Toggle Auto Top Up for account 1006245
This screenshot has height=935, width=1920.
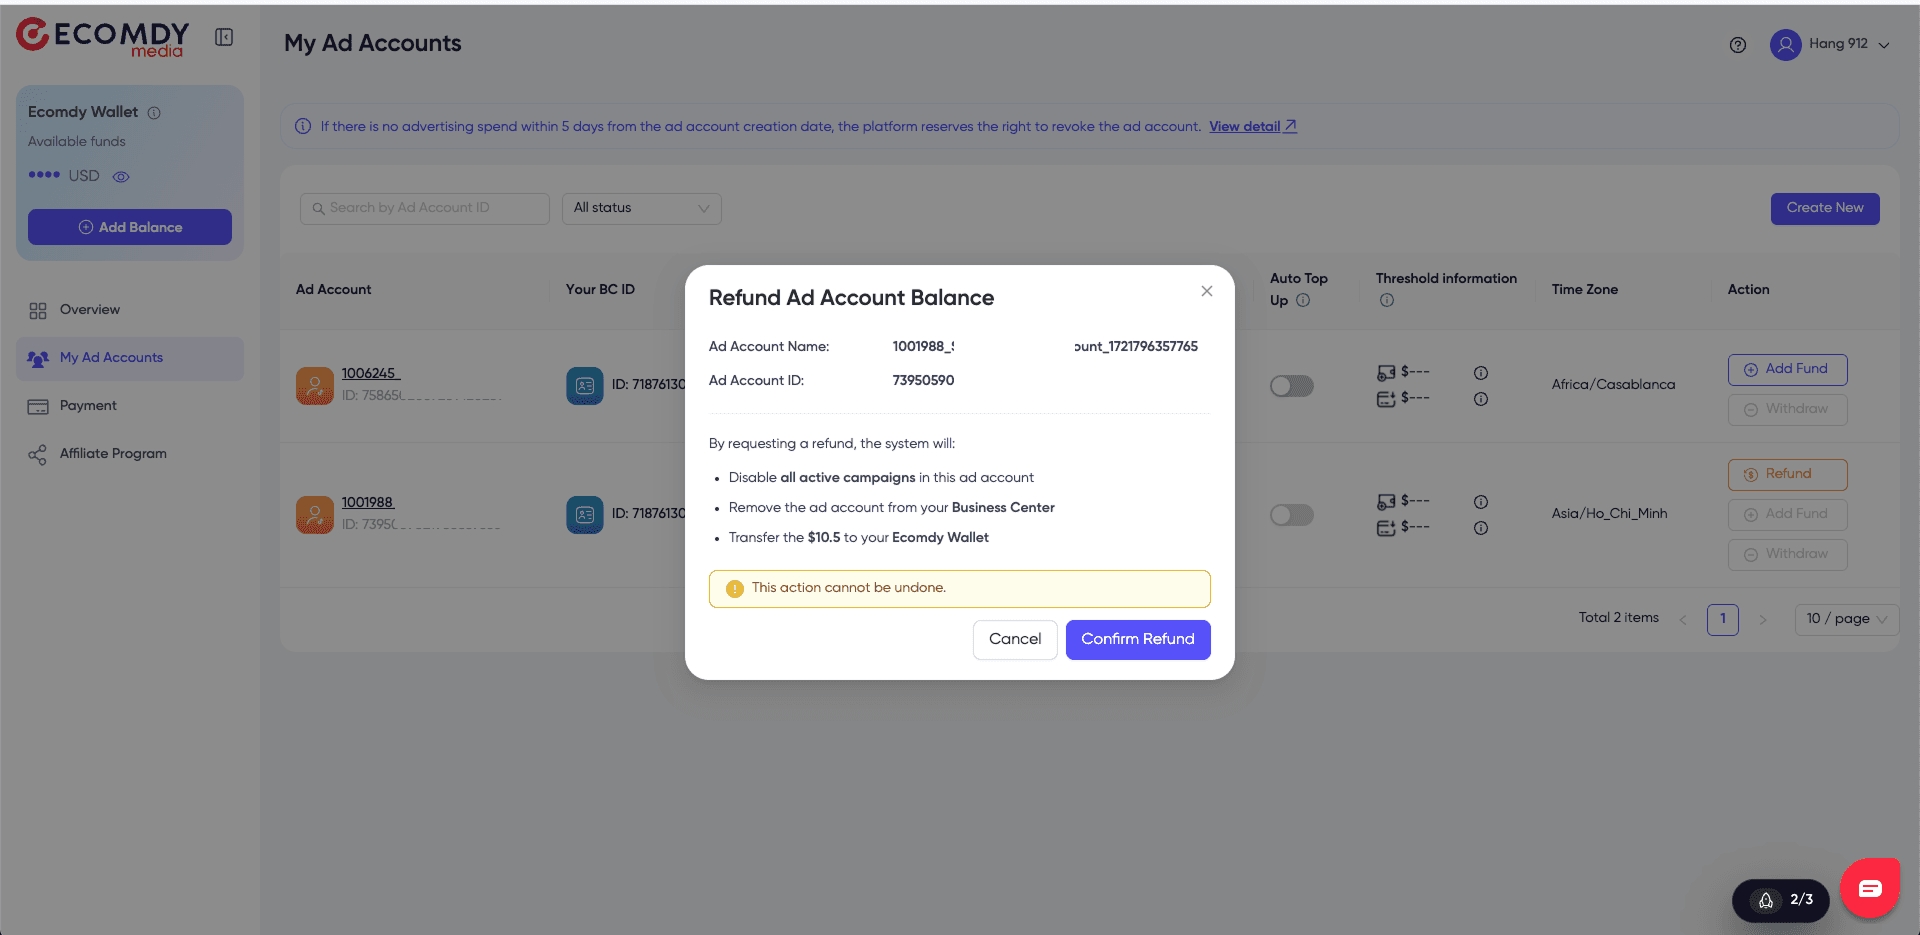(x=1291, y=385)
